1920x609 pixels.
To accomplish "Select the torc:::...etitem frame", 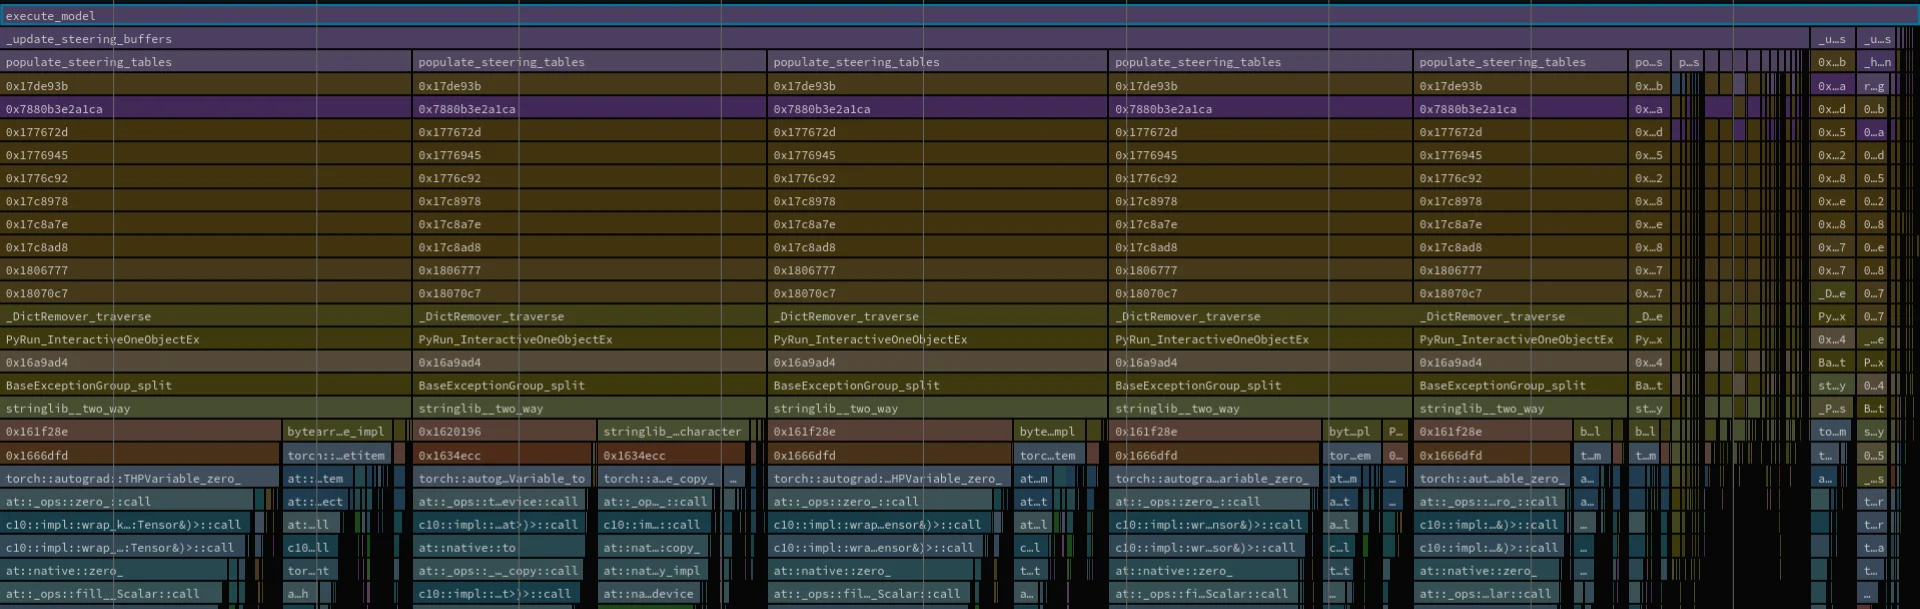I will click(x=336, y=456).
